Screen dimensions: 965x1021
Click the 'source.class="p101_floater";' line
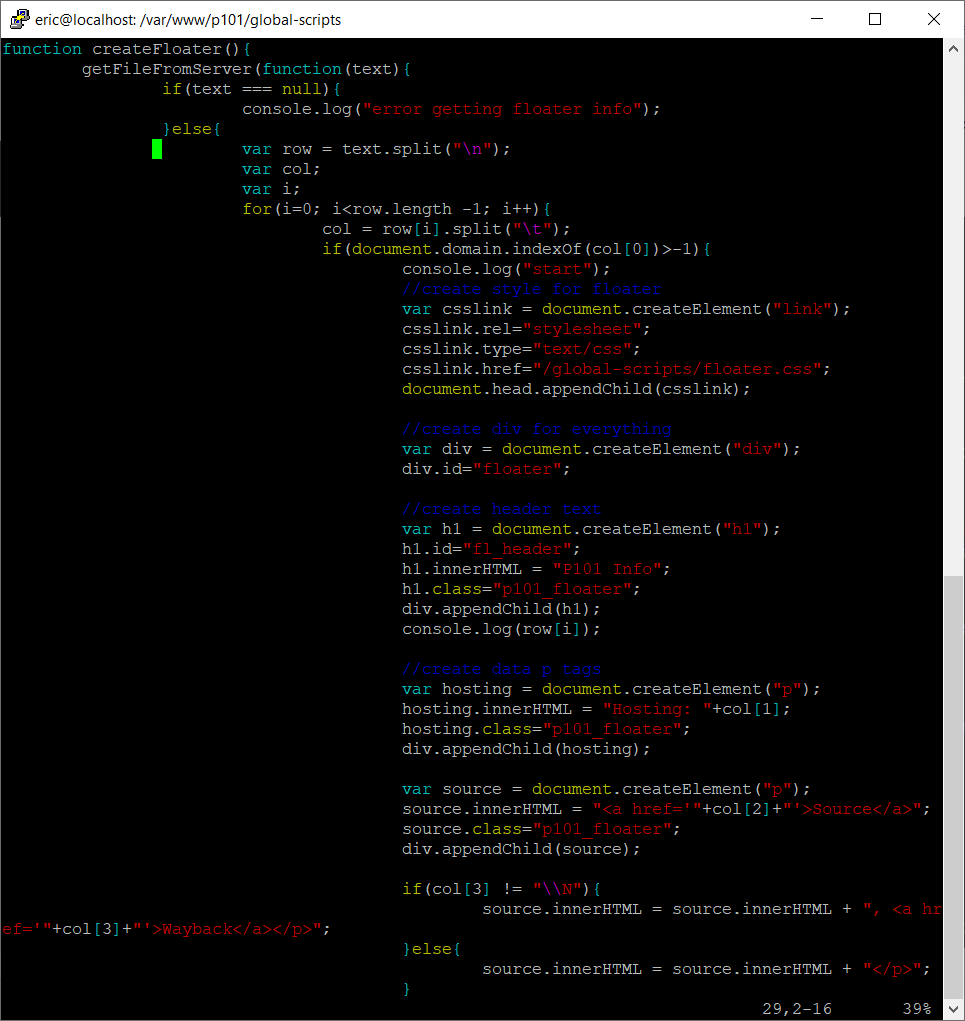(x=541, y=829)
